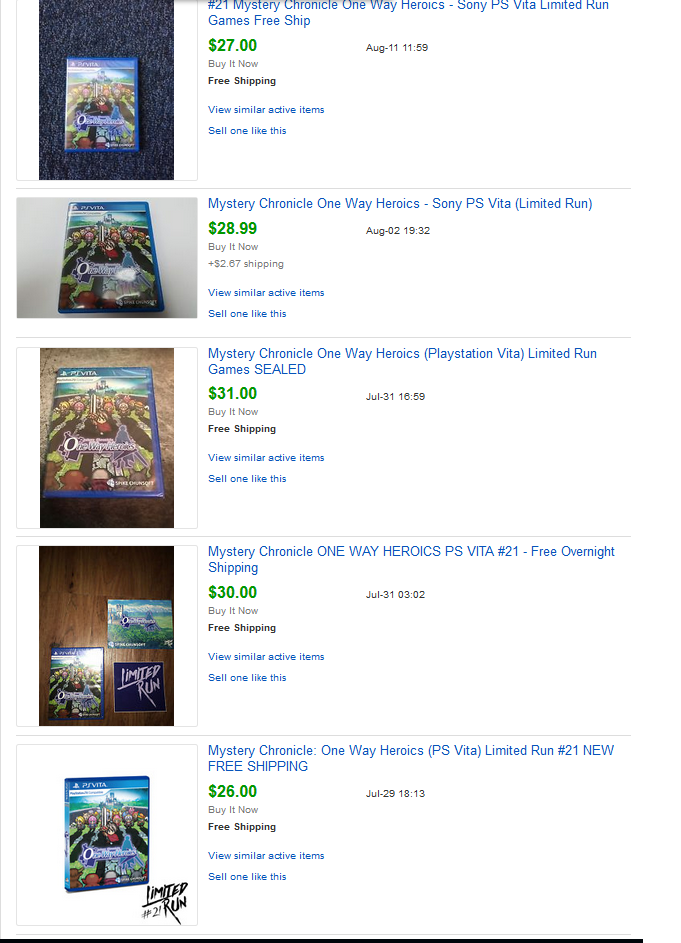
Task: Open the Limited Run Games SEALED listing title
Action: click(402, 361)
